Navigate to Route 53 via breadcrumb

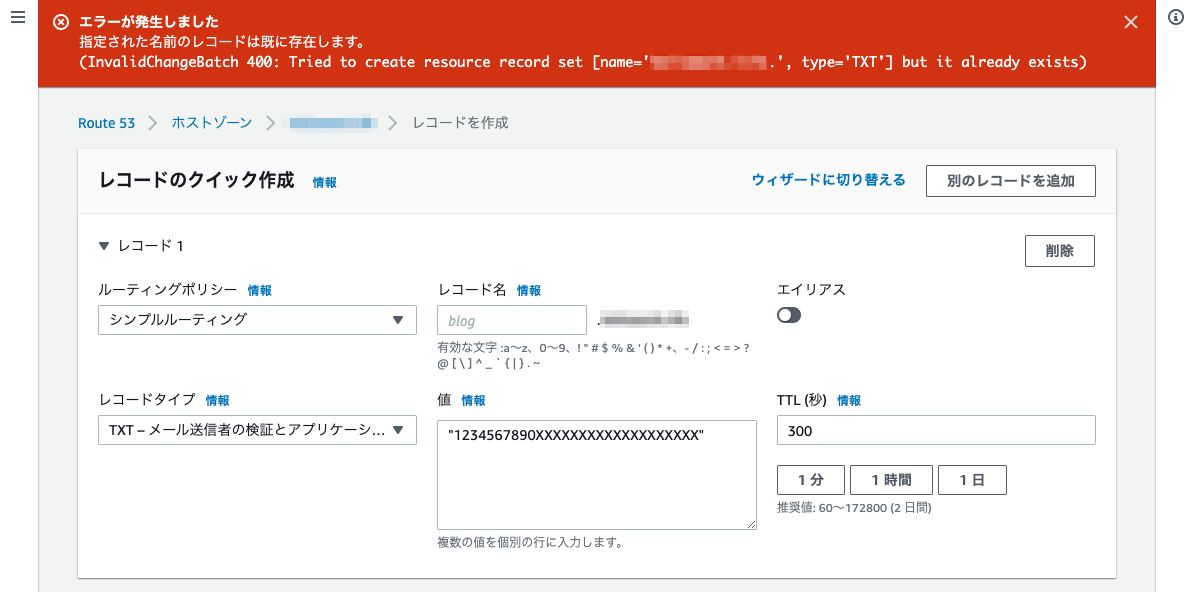pos(106,122)
